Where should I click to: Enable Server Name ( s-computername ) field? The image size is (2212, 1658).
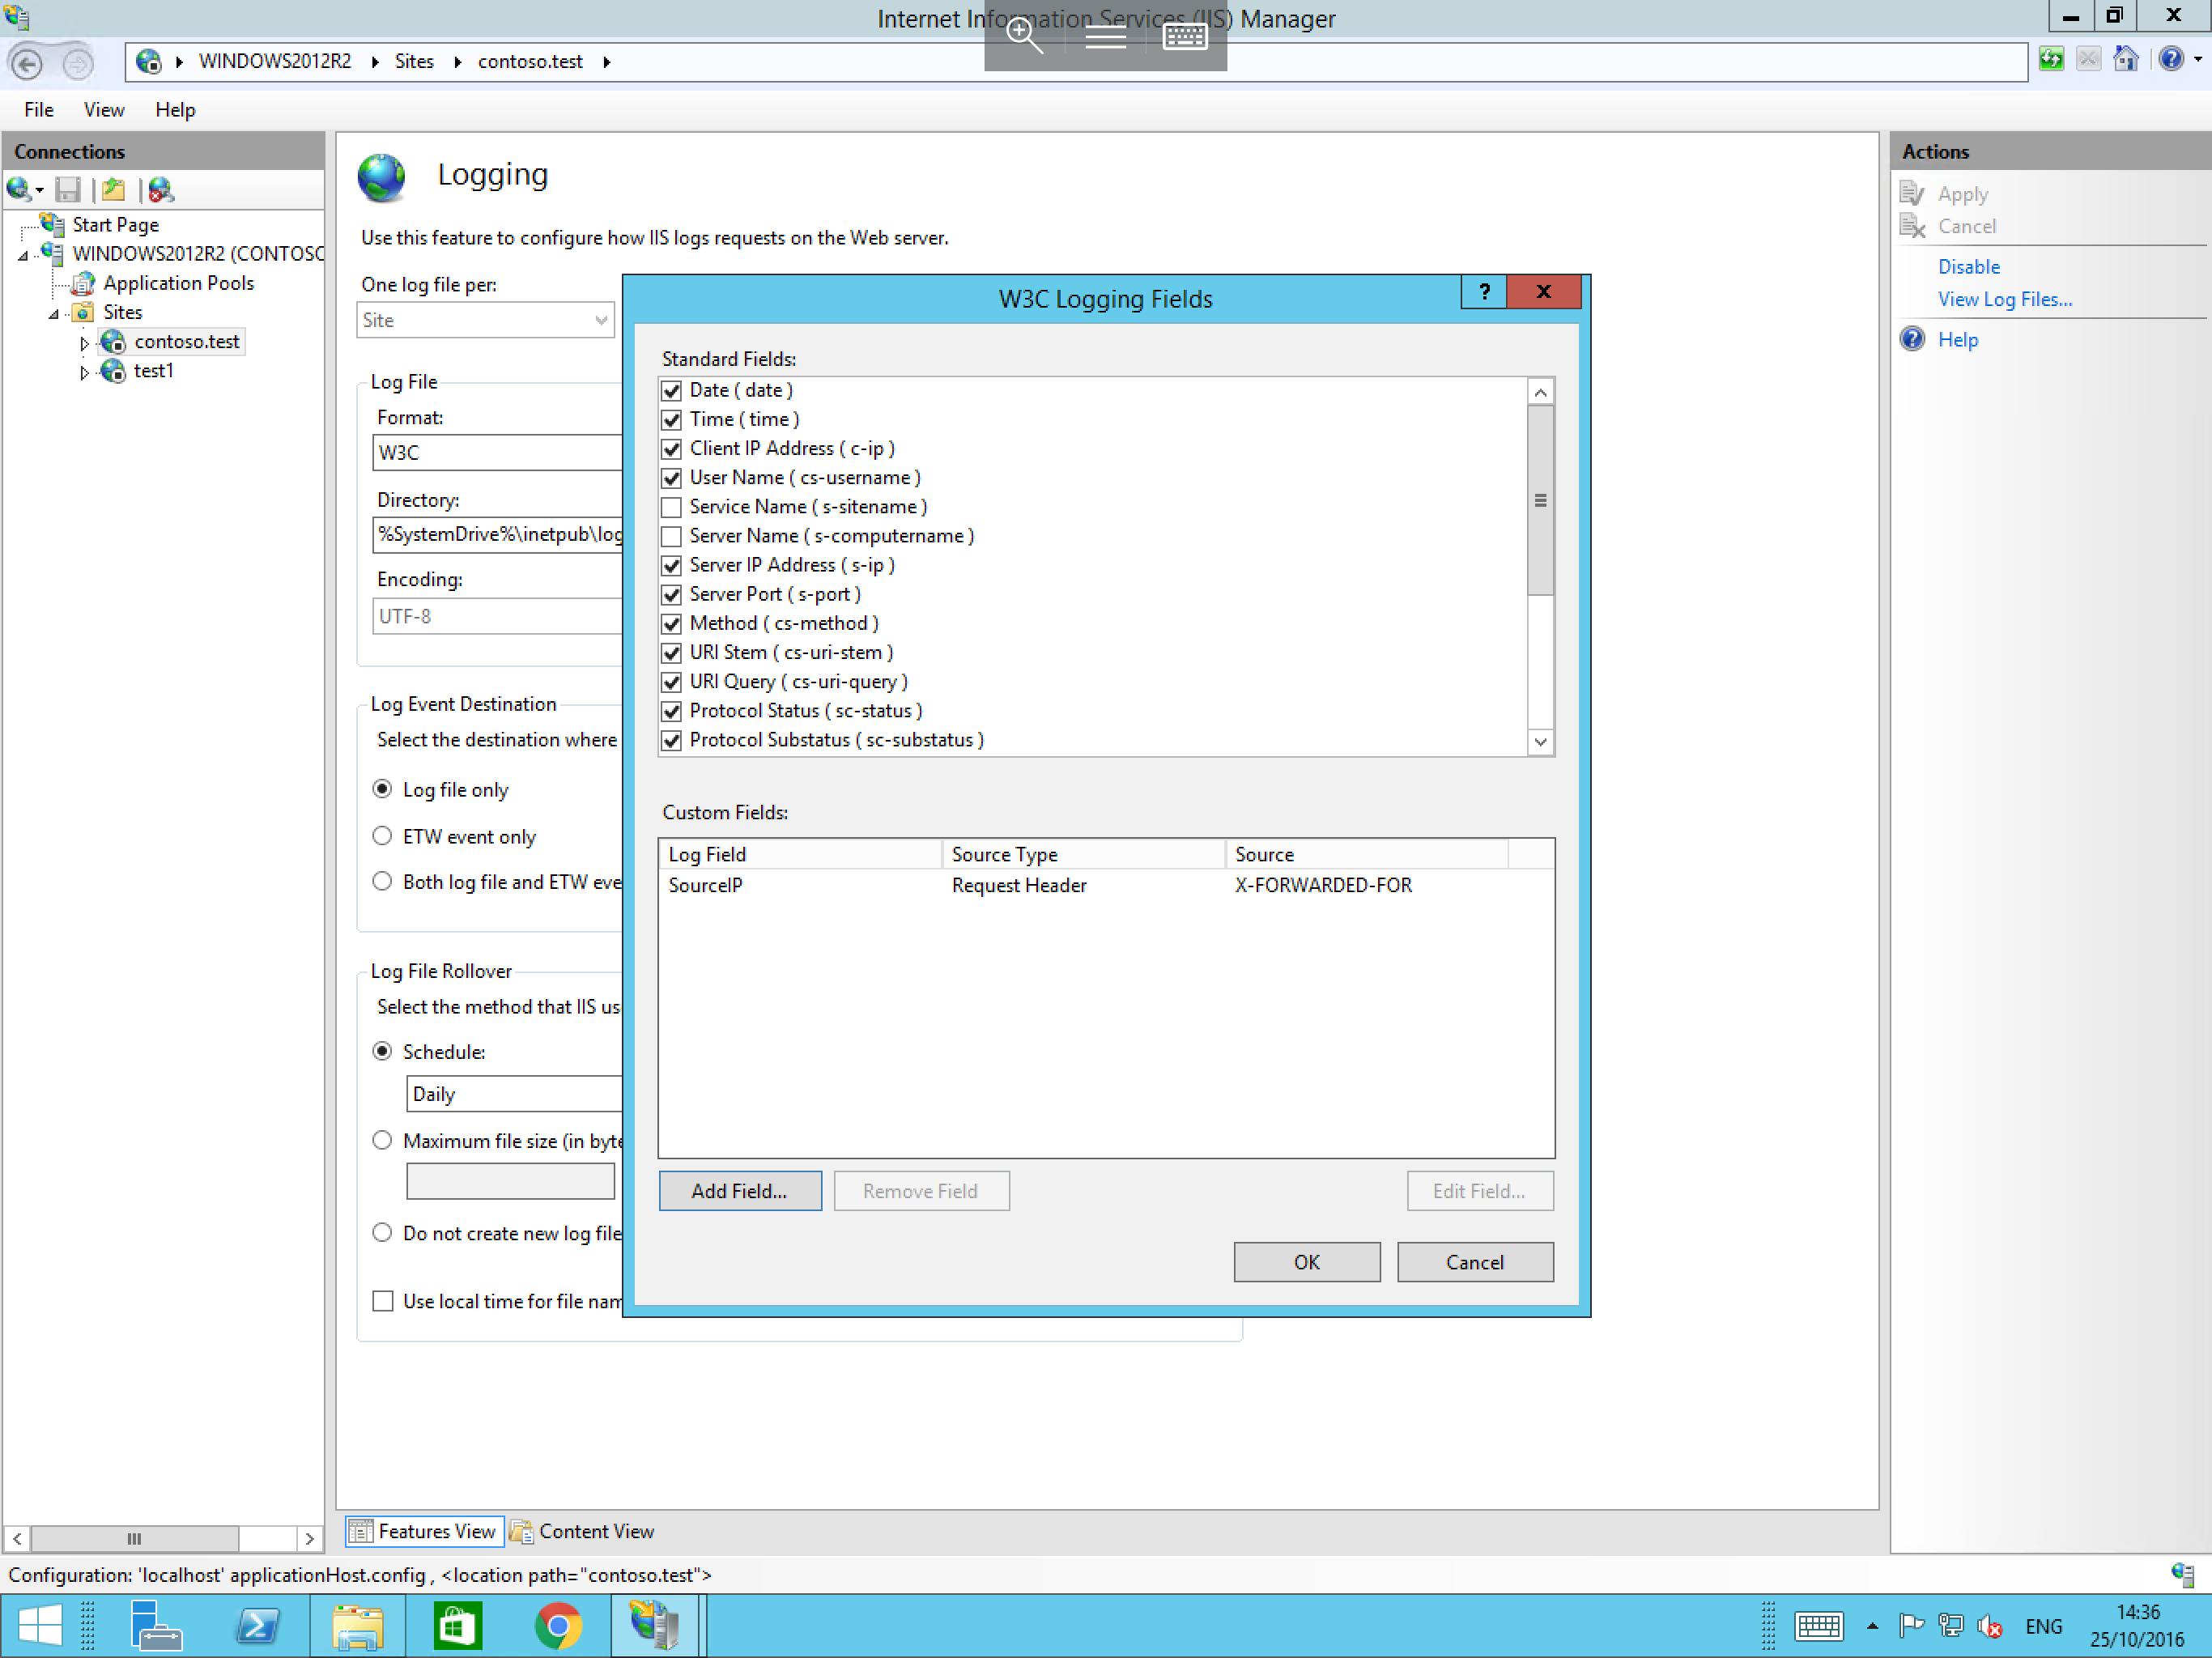pos(672,536)
